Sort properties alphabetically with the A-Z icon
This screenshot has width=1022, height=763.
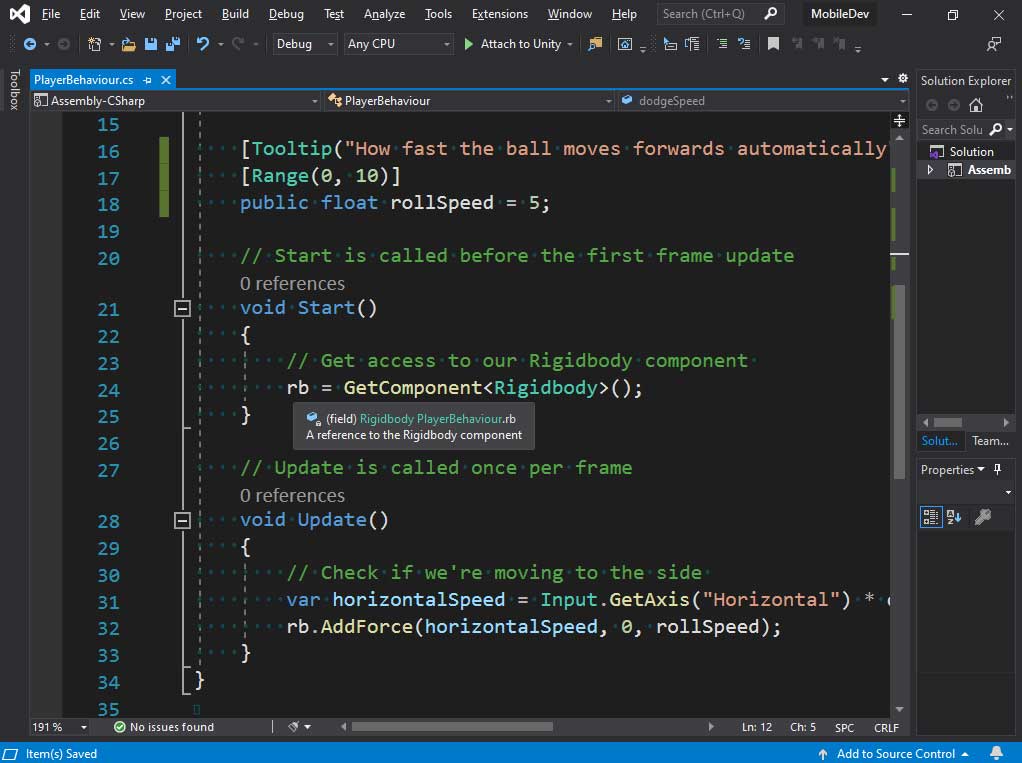point(954,517)
